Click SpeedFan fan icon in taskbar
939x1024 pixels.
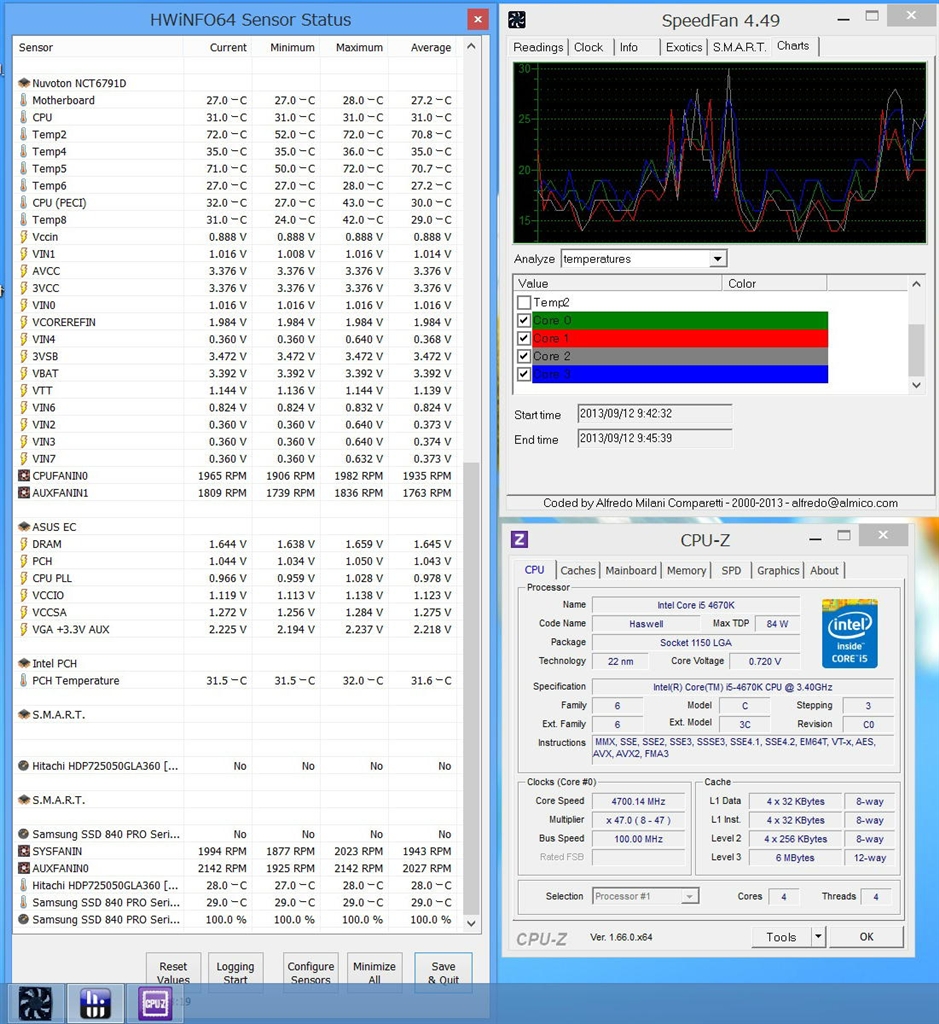click(35, 1003)
